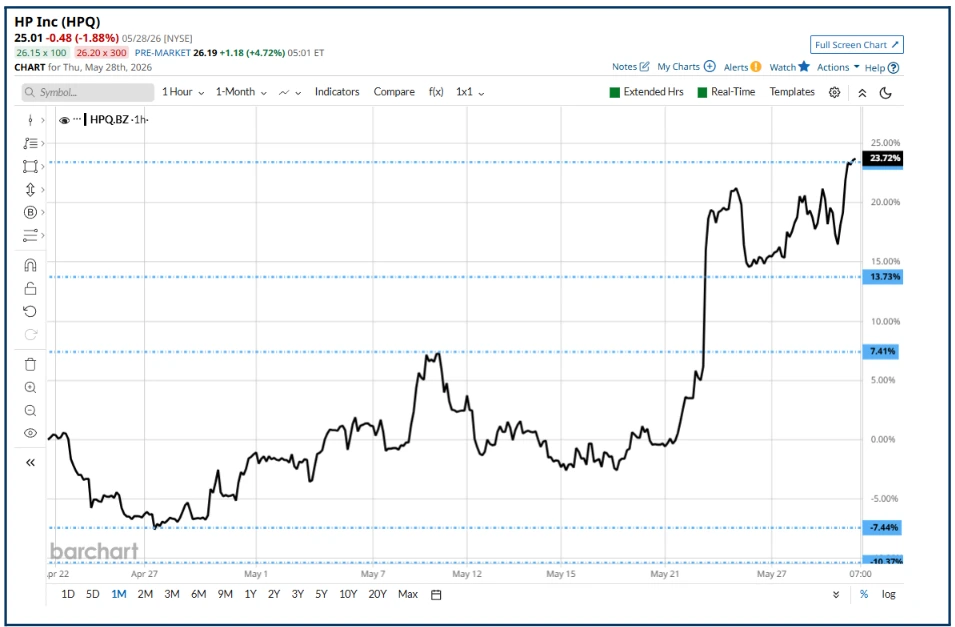Collapse the header with double up chevron

pos(862,93)
